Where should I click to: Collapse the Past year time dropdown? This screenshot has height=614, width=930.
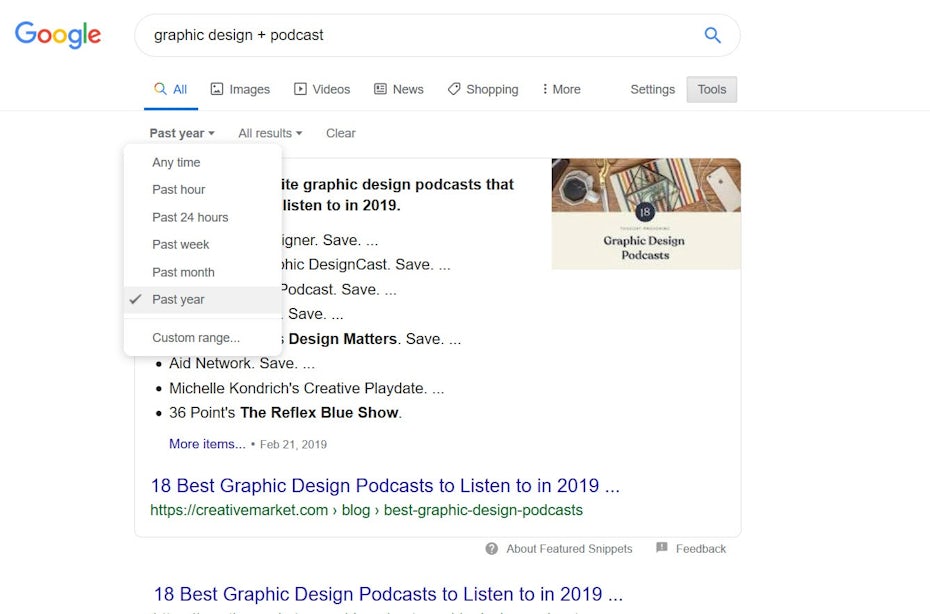tap(181, 133)
